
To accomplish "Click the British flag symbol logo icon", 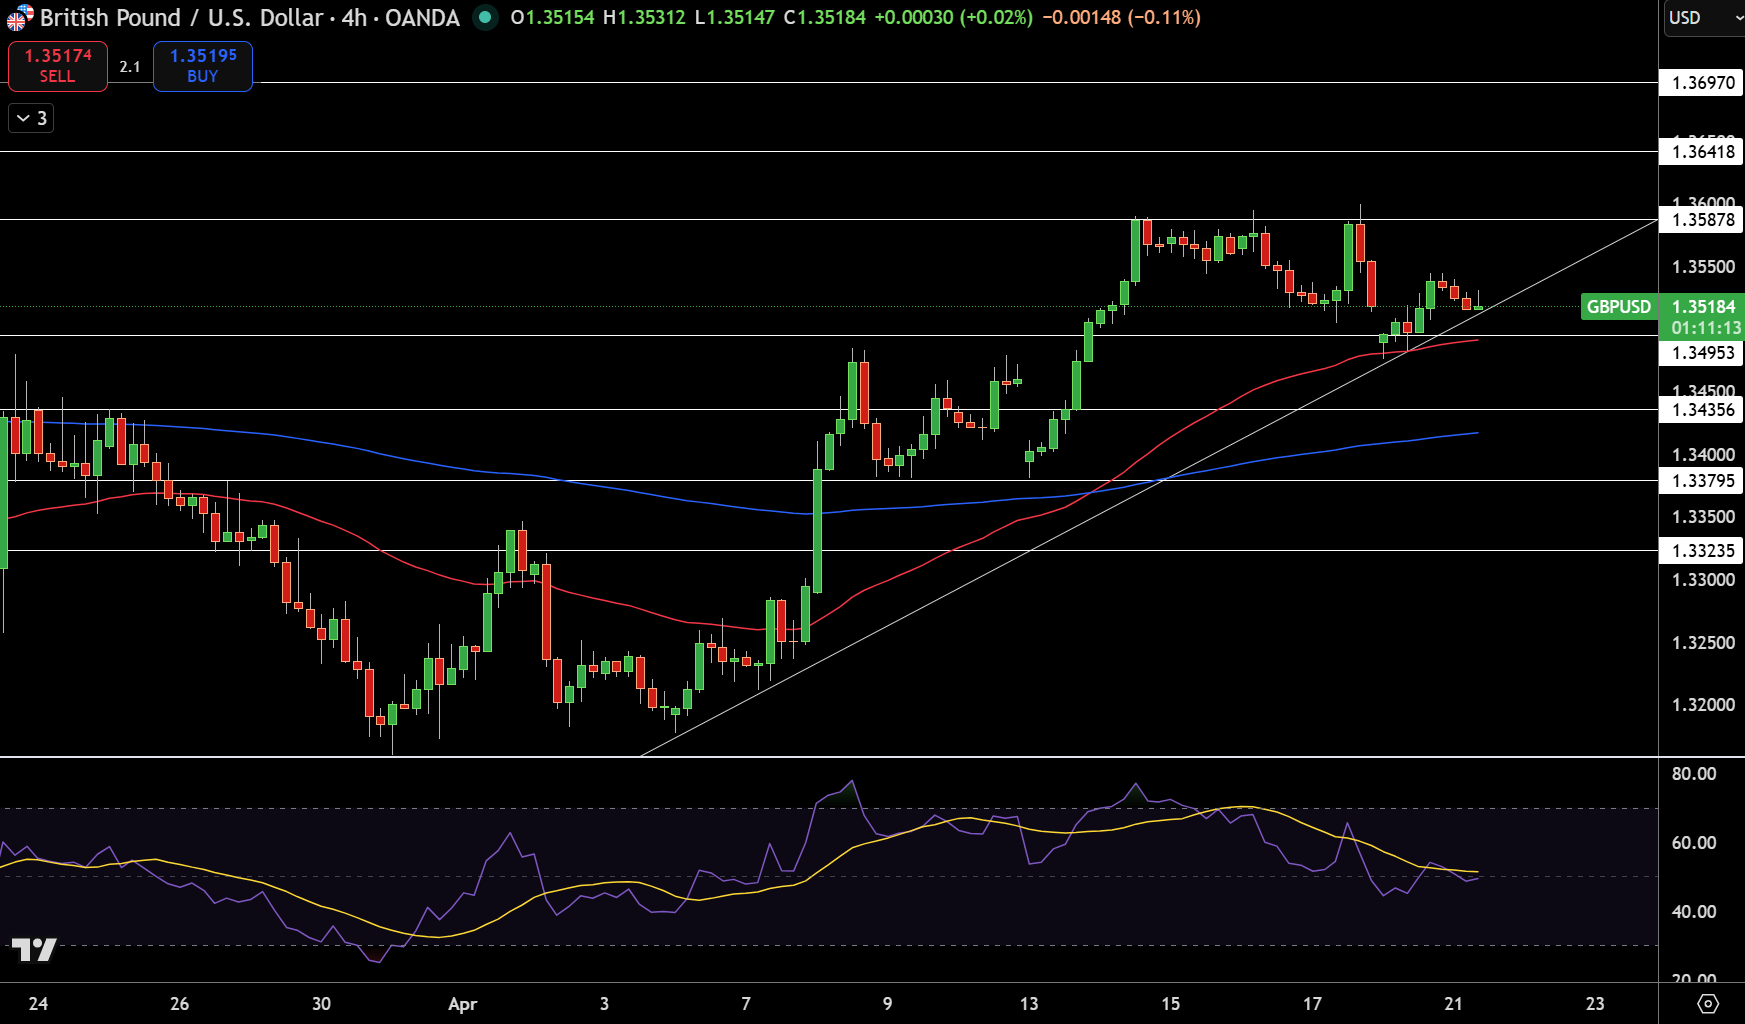I will pyautogui.click(x=19, y=17).
